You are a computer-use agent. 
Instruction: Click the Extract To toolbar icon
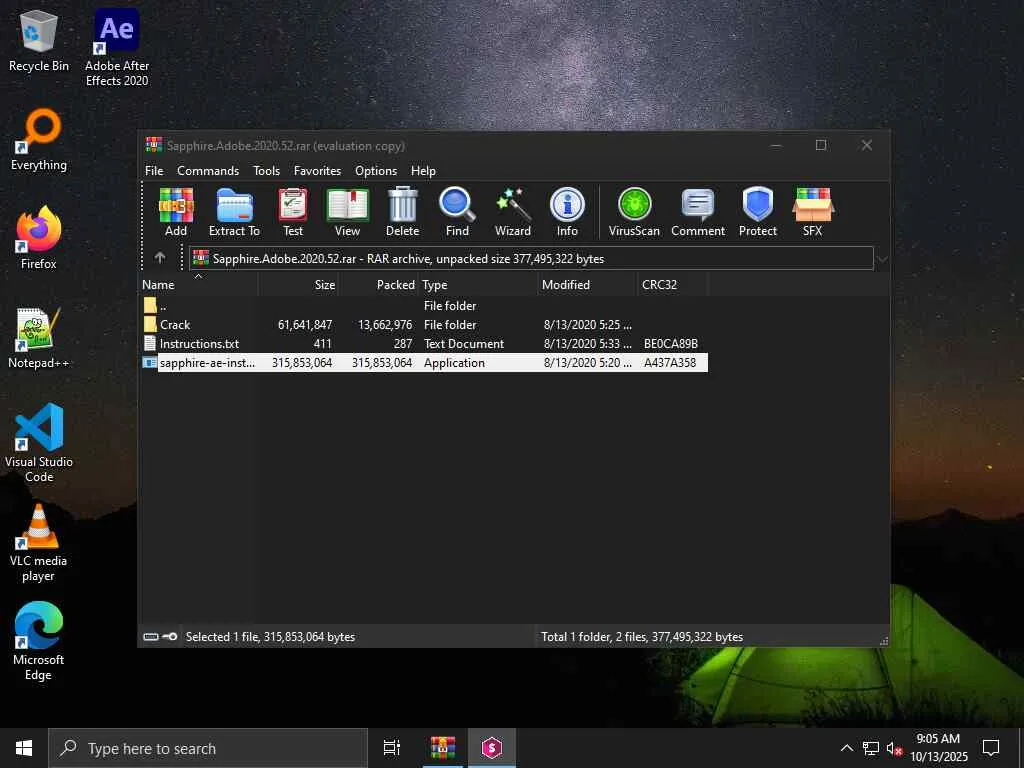[234, 212]
